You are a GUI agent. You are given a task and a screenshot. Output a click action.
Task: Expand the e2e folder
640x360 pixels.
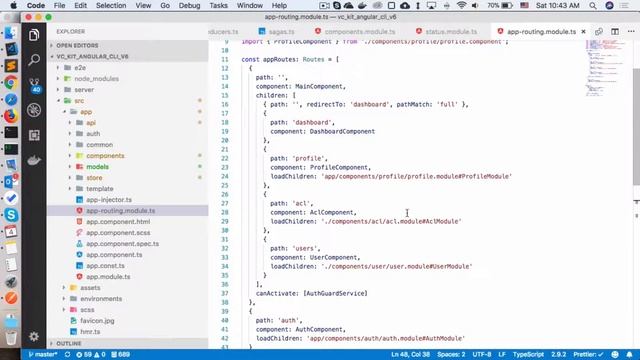pyautogui.click(x=80, y=67)
